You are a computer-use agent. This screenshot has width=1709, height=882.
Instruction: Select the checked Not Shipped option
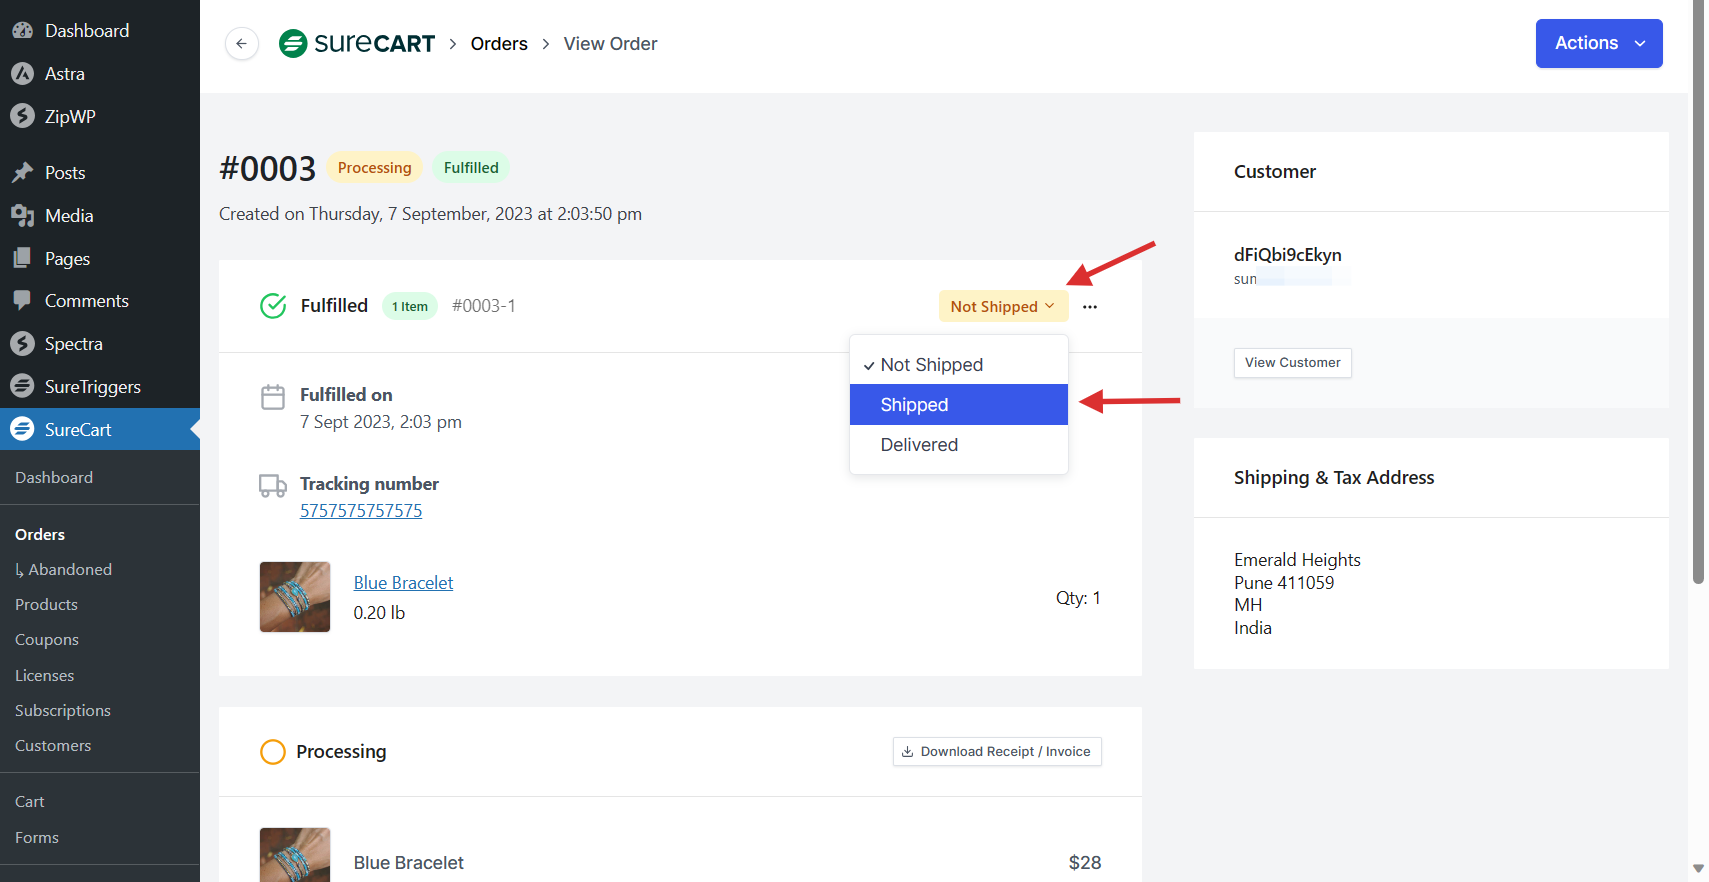click(931, 365)
